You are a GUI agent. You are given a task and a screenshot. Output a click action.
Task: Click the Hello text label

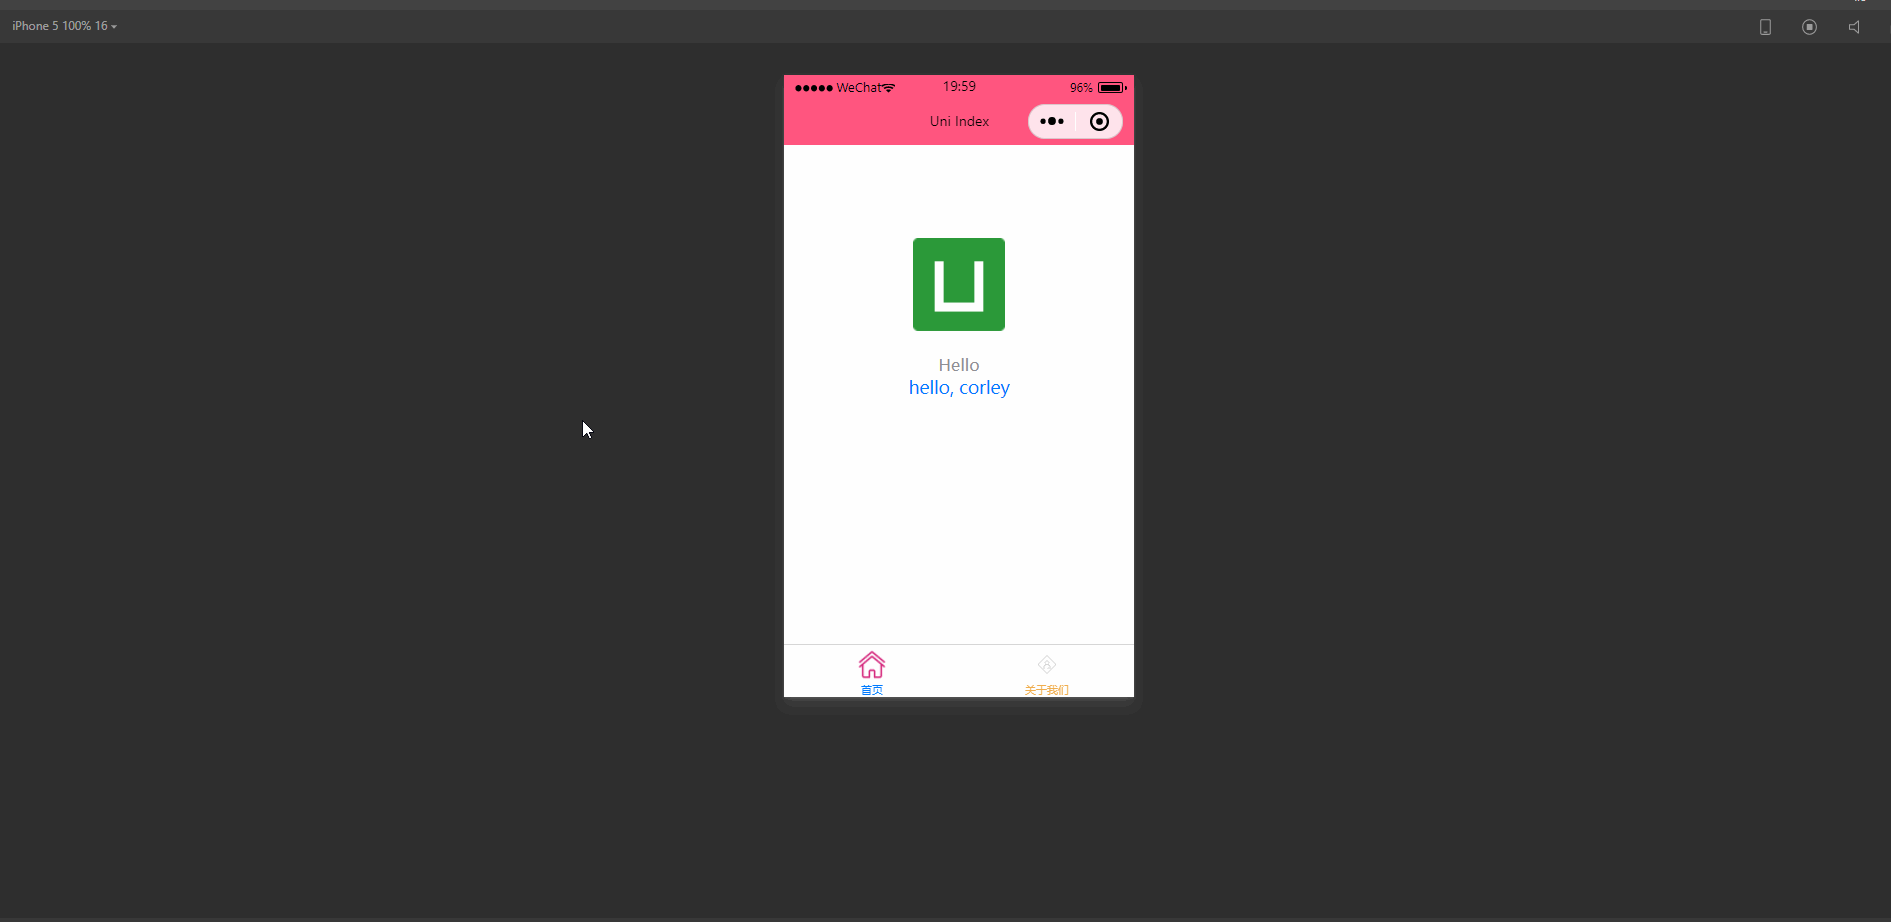958,364
